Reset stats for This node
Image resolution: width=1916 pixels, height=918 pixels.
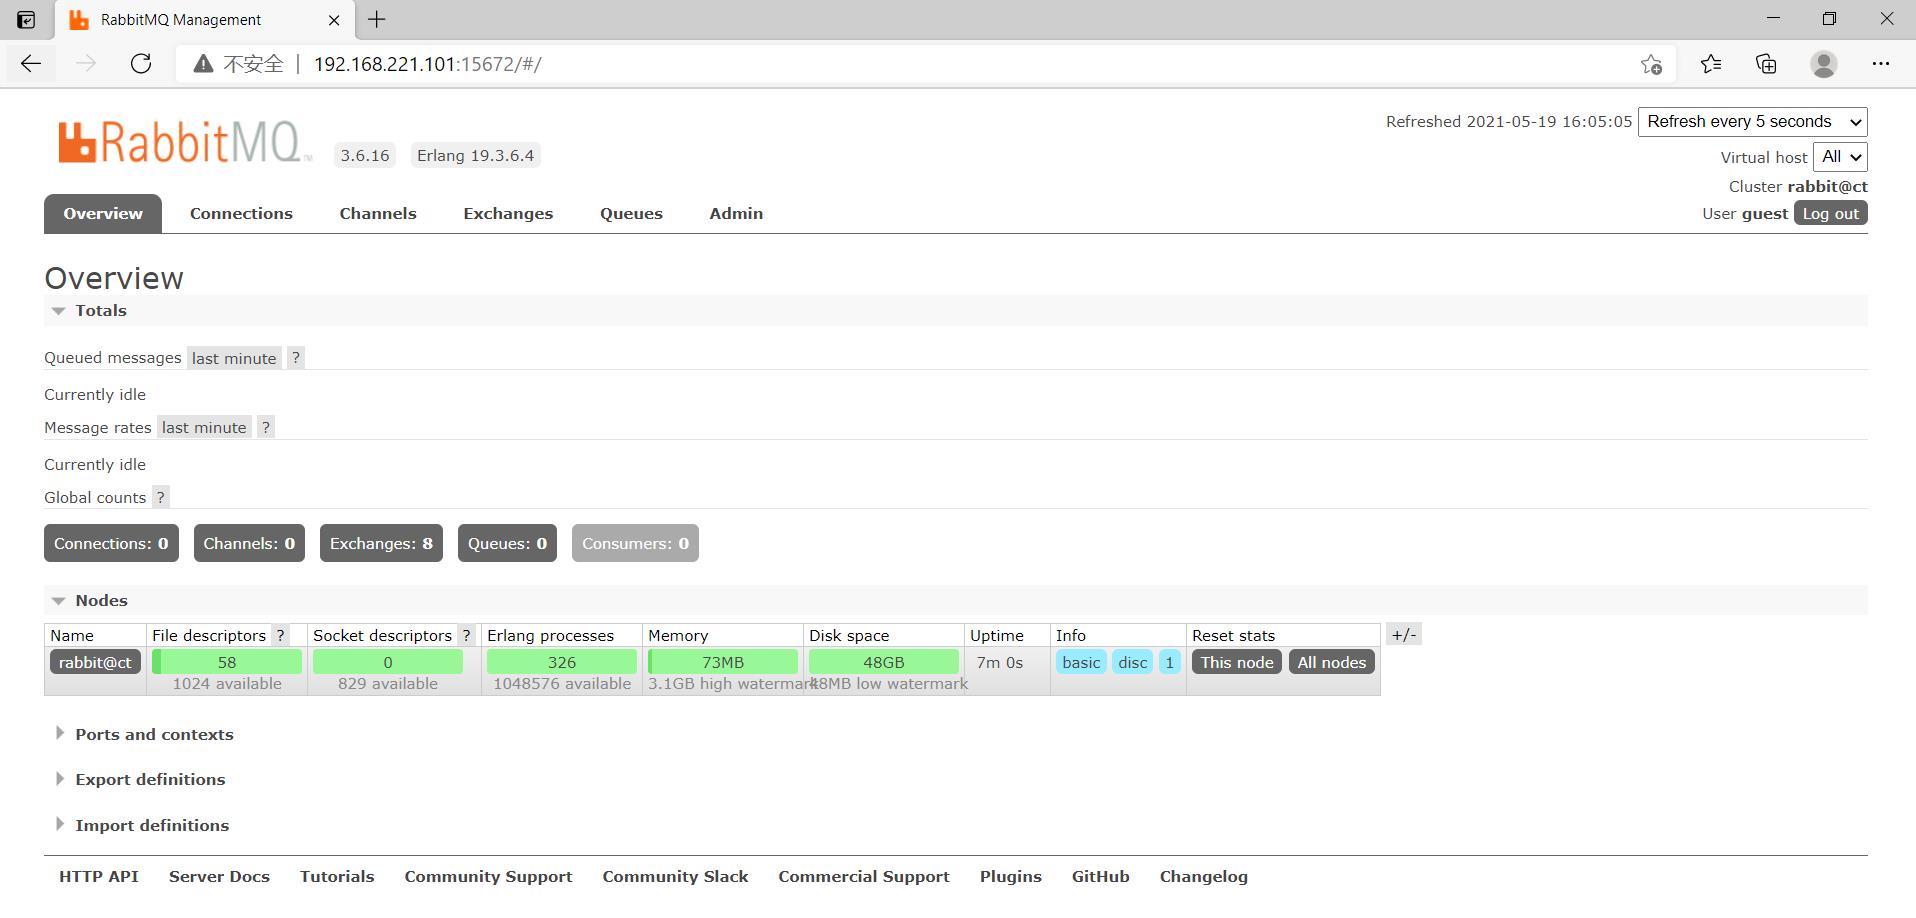[x=1237, y=662]
